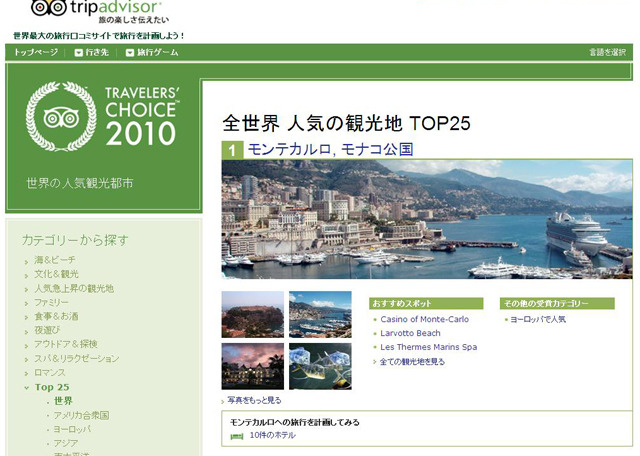Viewport: 640px width, 456px height.
Task: Click the arrow beside 海&ビーチ
Action: pos(27,261)
